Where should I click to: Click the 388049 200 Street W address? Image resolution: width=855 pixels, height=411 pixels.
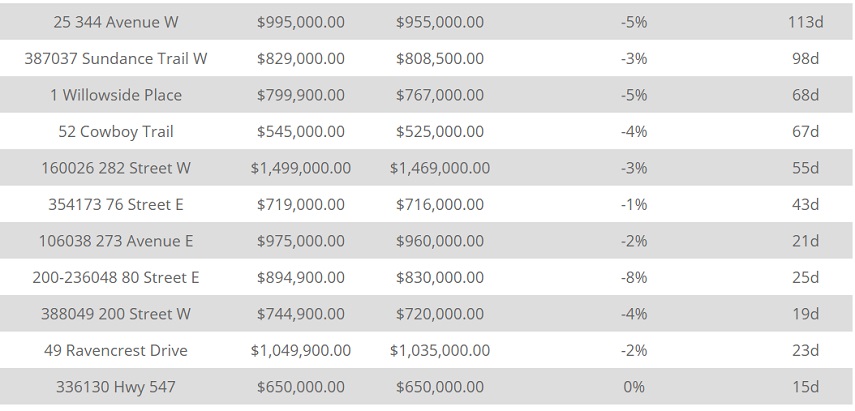[x=116, y=314]
